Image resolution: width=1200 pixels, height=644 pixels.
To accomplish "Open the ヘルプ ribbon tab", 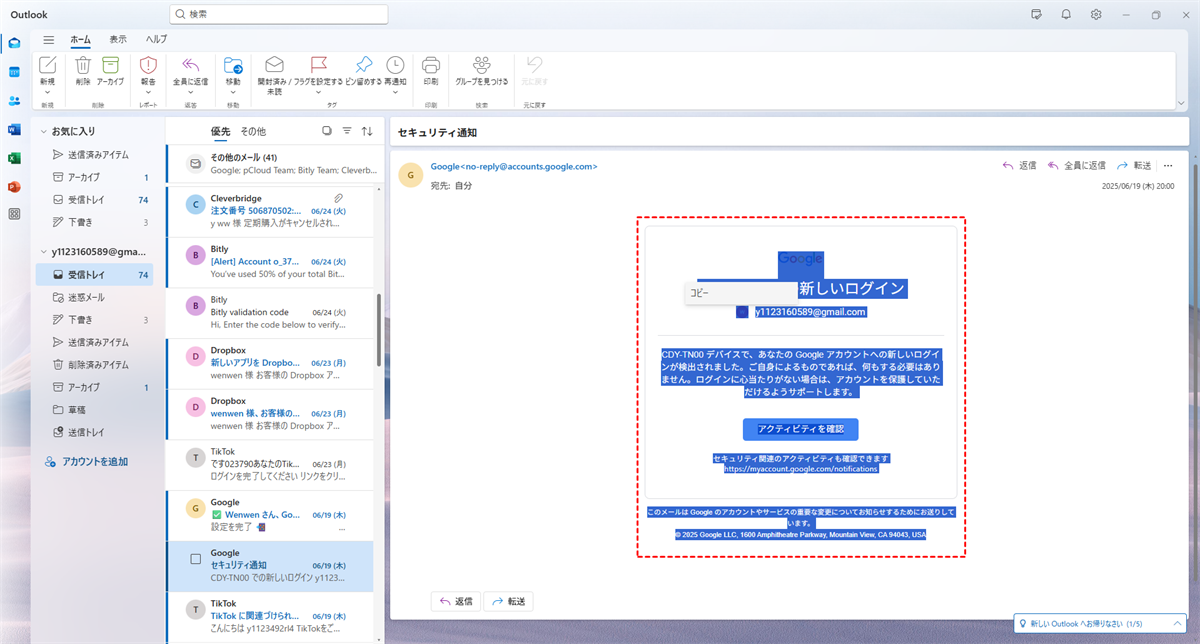I will [x=157, y=40].
